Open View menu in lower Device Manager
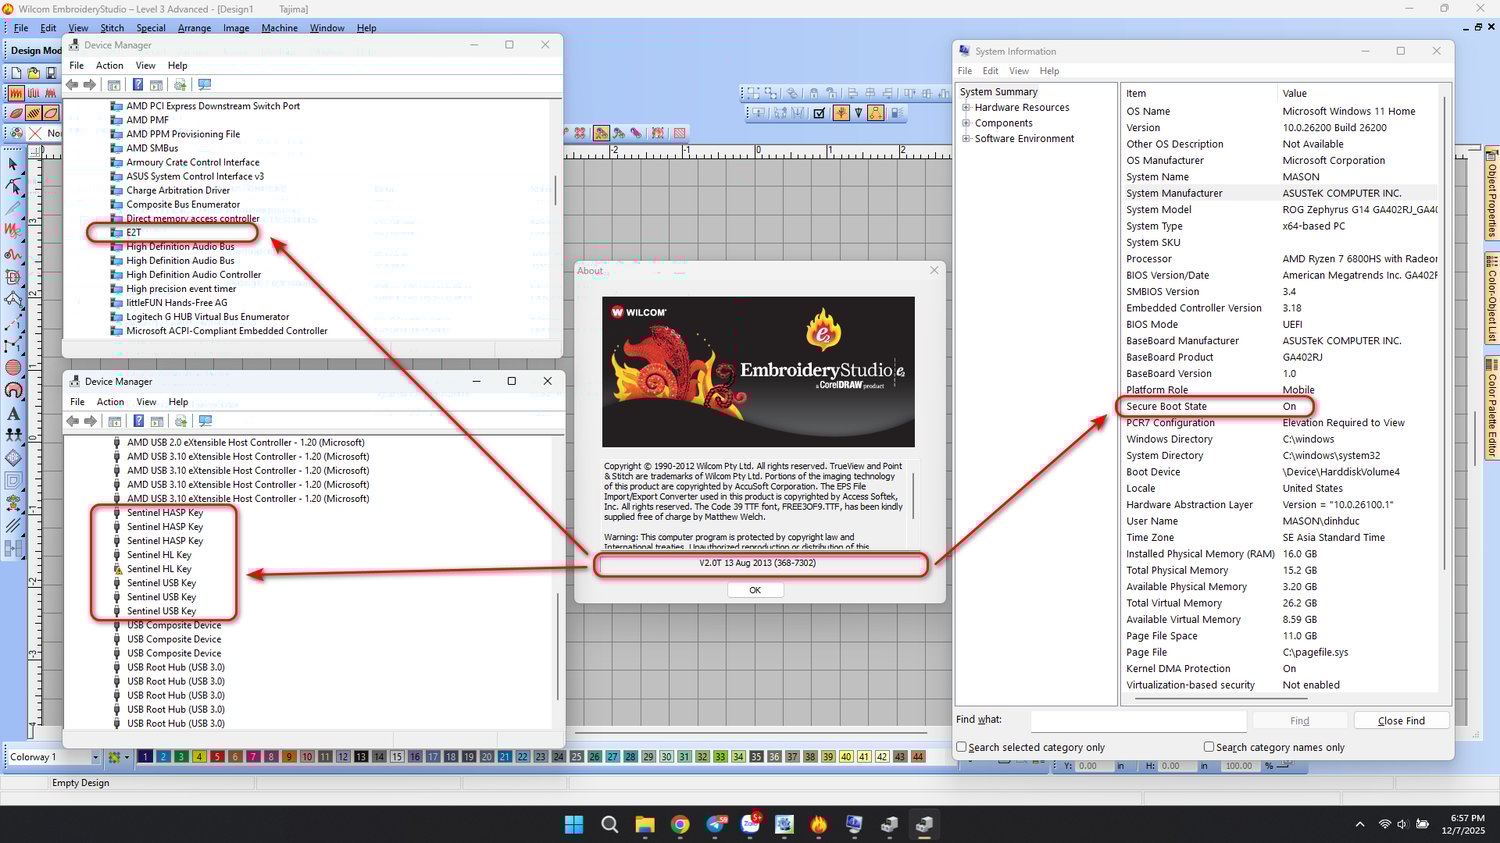 click(x=146, y=402)
